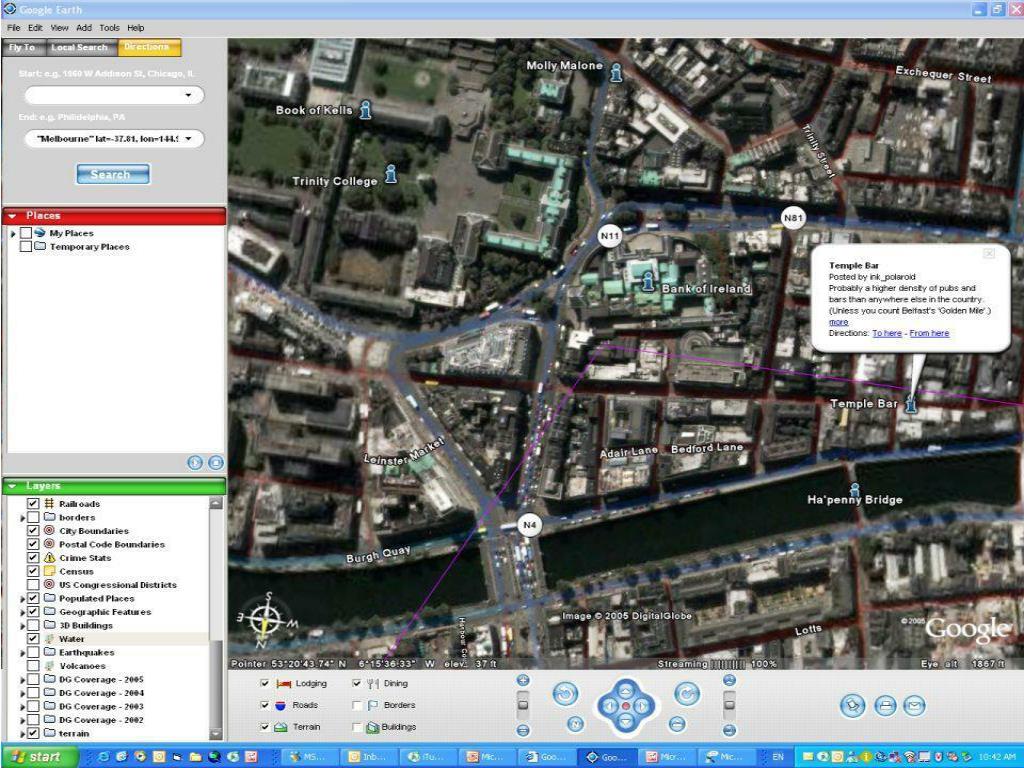Click the Molly Malone placemark icon

click(616, 72)
